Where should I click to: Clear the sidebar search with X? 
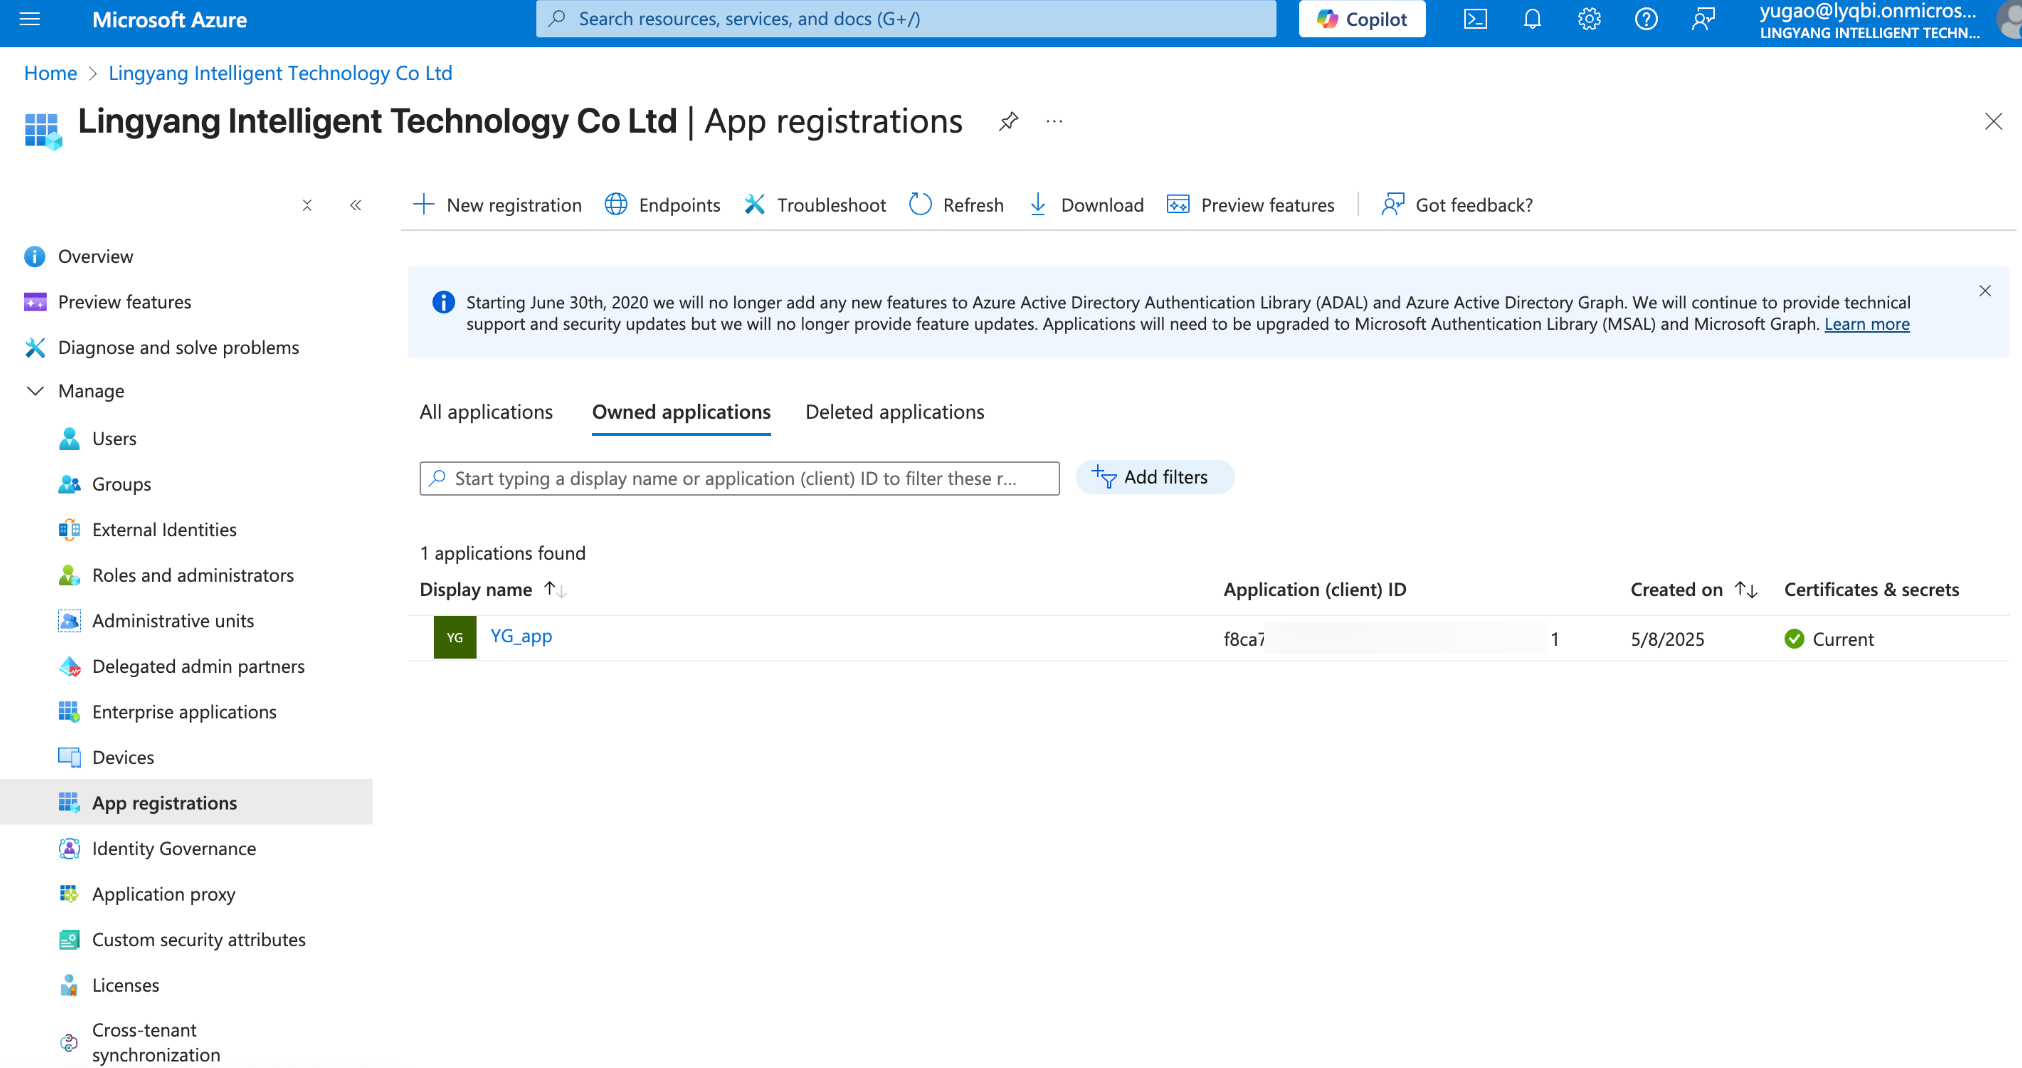307,205
